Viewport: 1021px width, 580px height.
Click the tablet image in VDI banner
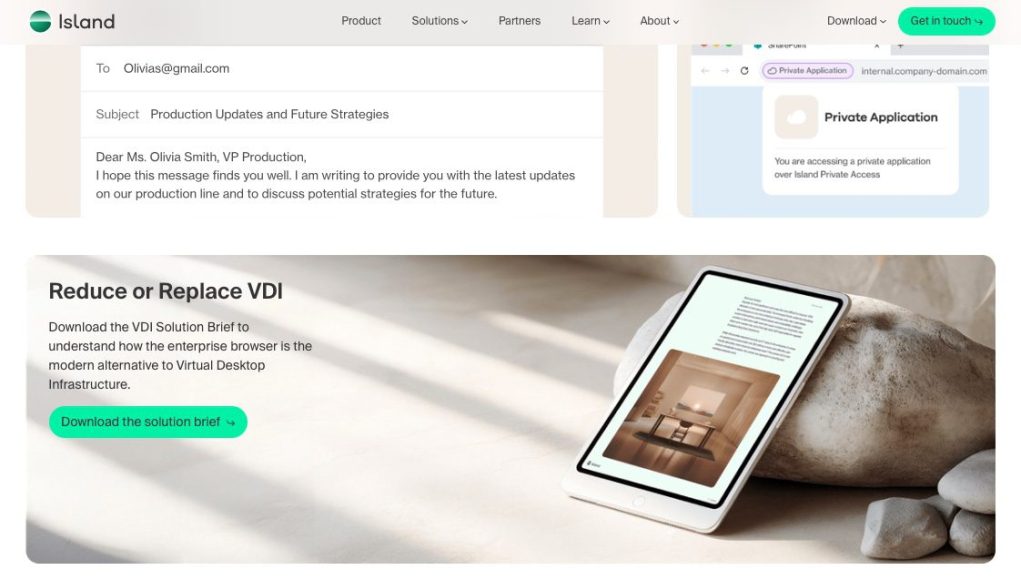706,398
